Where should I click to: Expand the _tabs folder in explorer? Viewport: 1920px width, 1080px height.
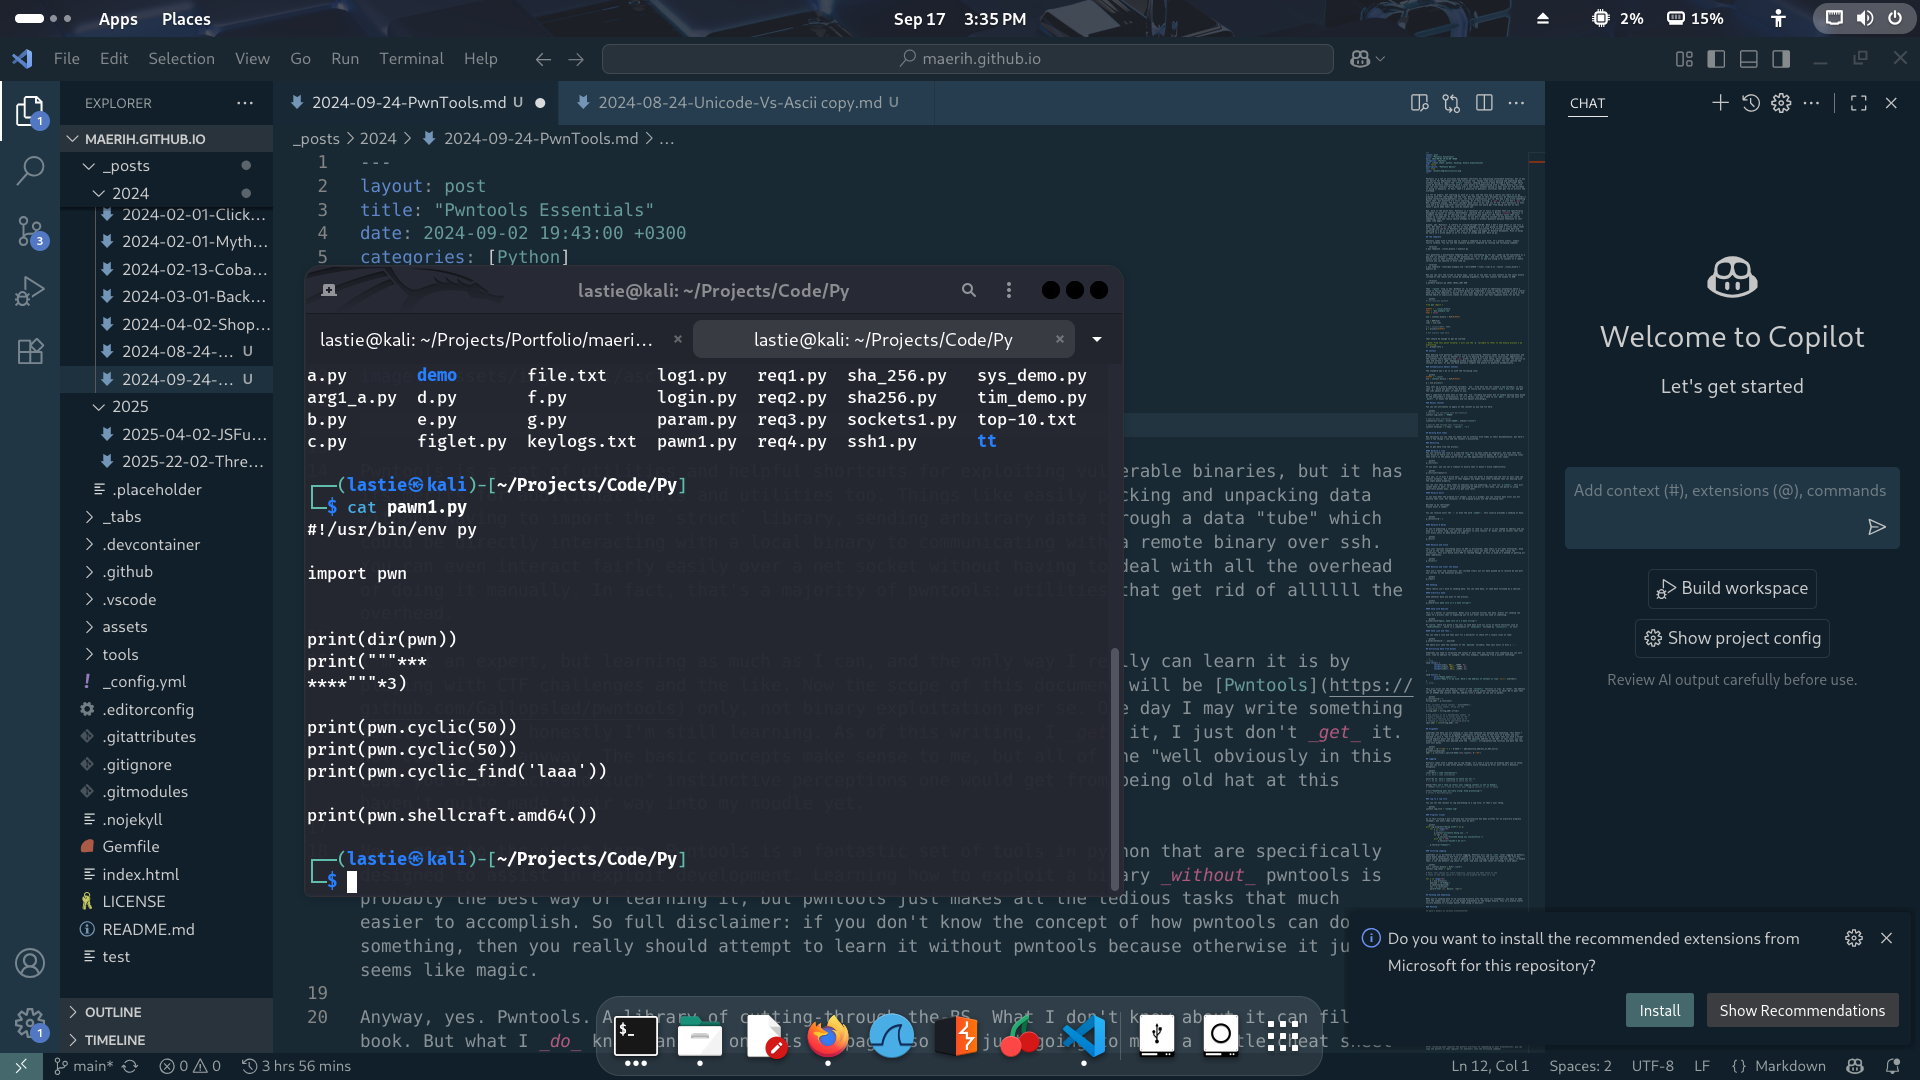(x=121, y=516)
